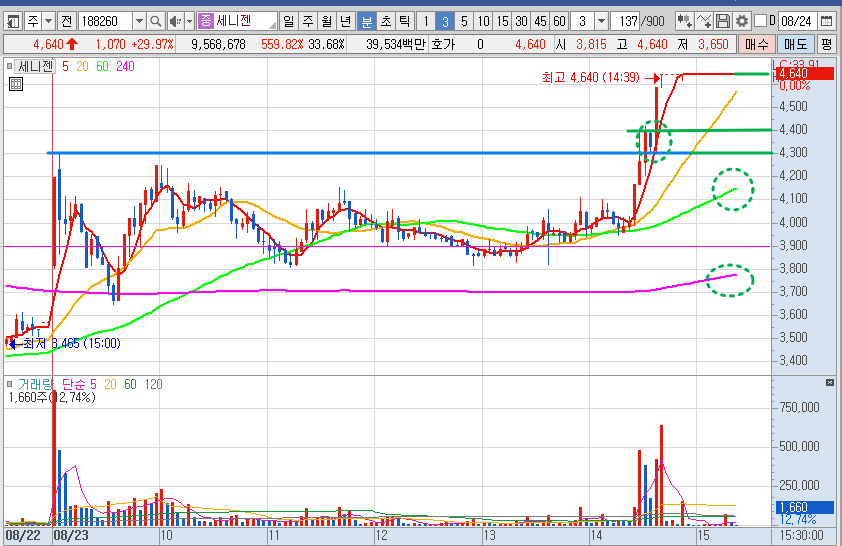Viewport: 842px width, 546px height.
Task: Click the panel toggle icon at toolbar start
Action: coord(13,21)
